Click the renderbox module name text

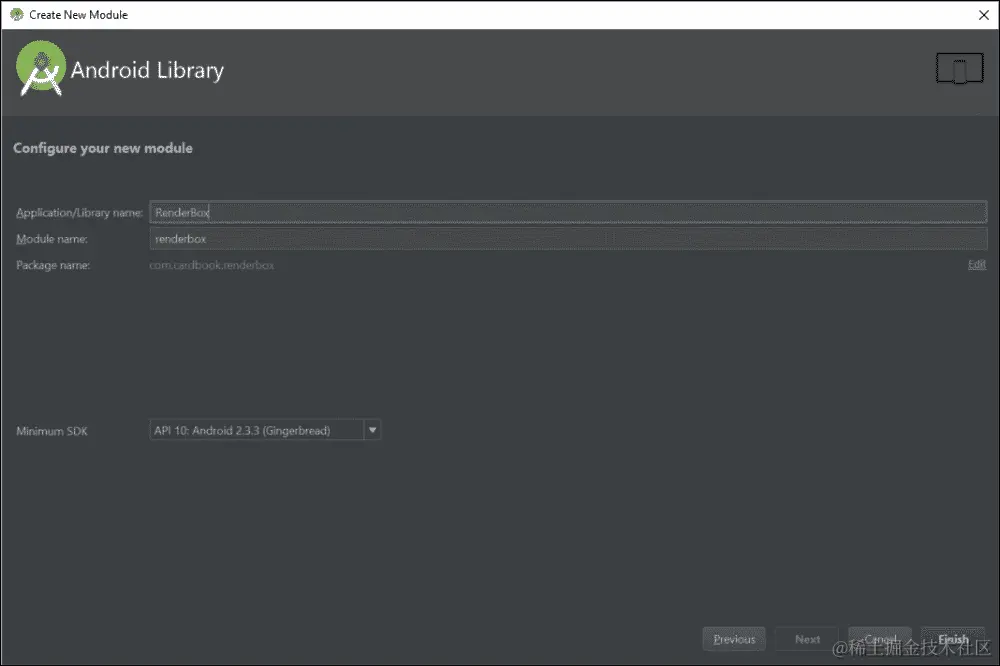180,238
